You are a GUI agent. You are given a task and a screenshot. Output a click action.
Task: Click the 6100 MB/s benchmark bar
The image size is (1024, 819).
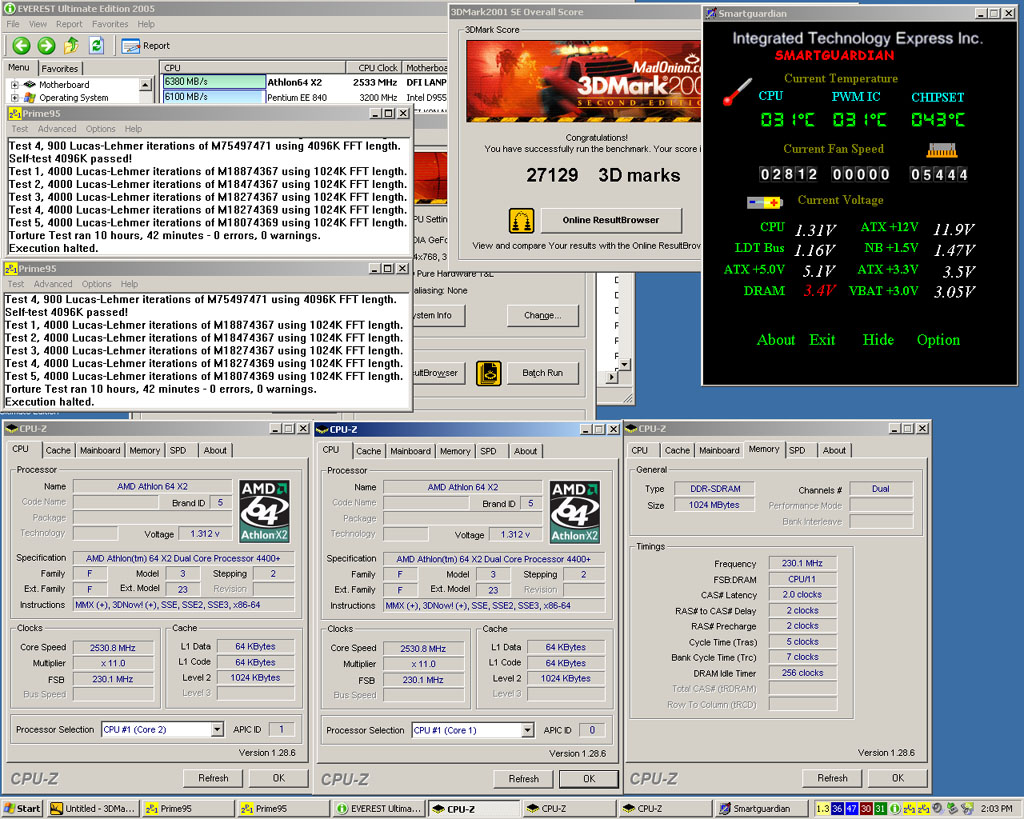tap(214, 97)
